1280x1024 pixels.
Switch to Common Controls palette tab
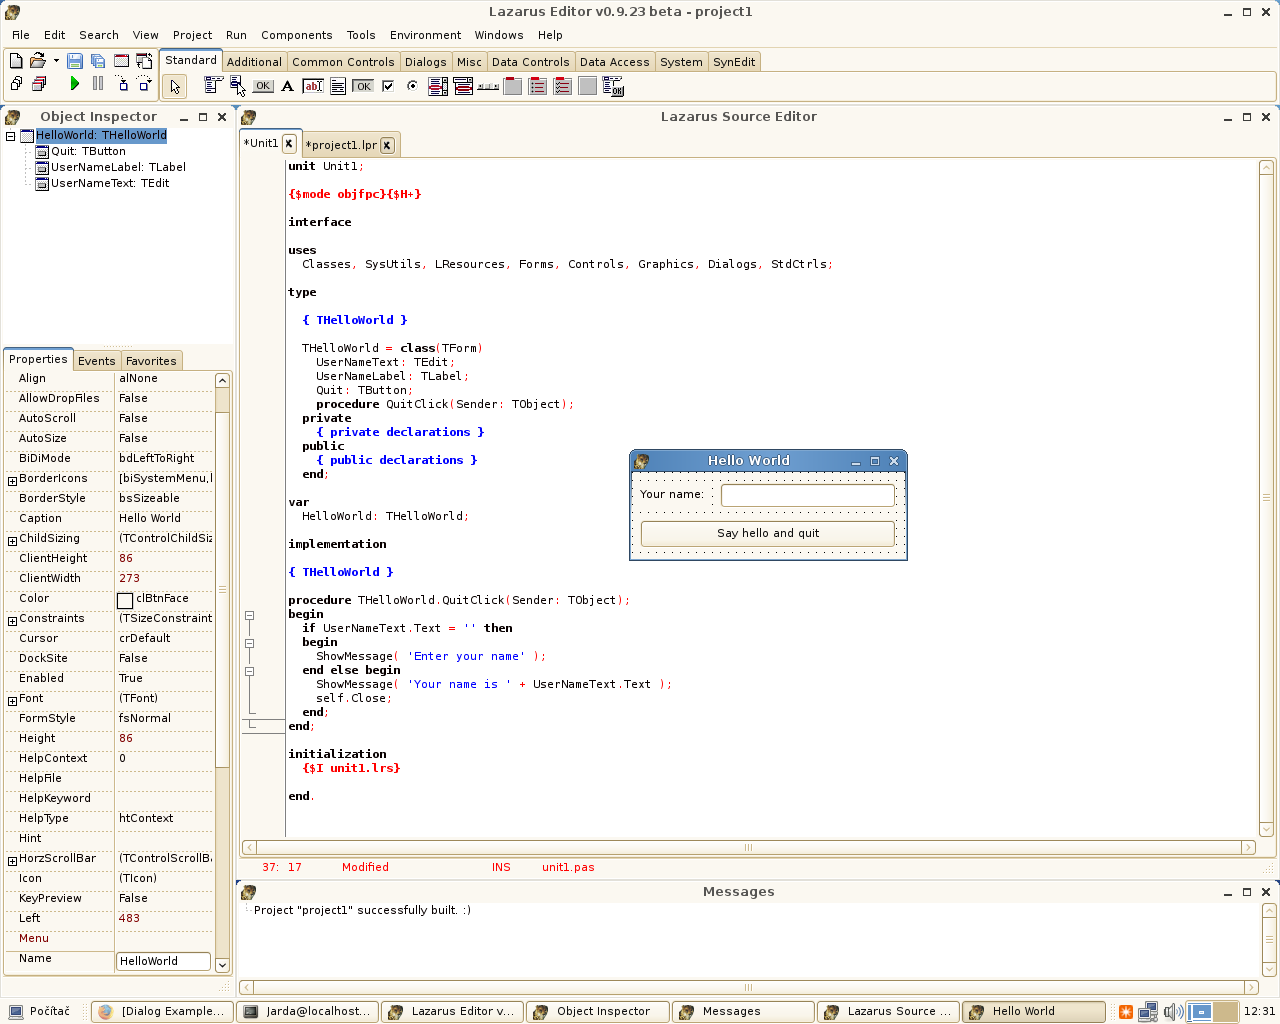point(343,62)
